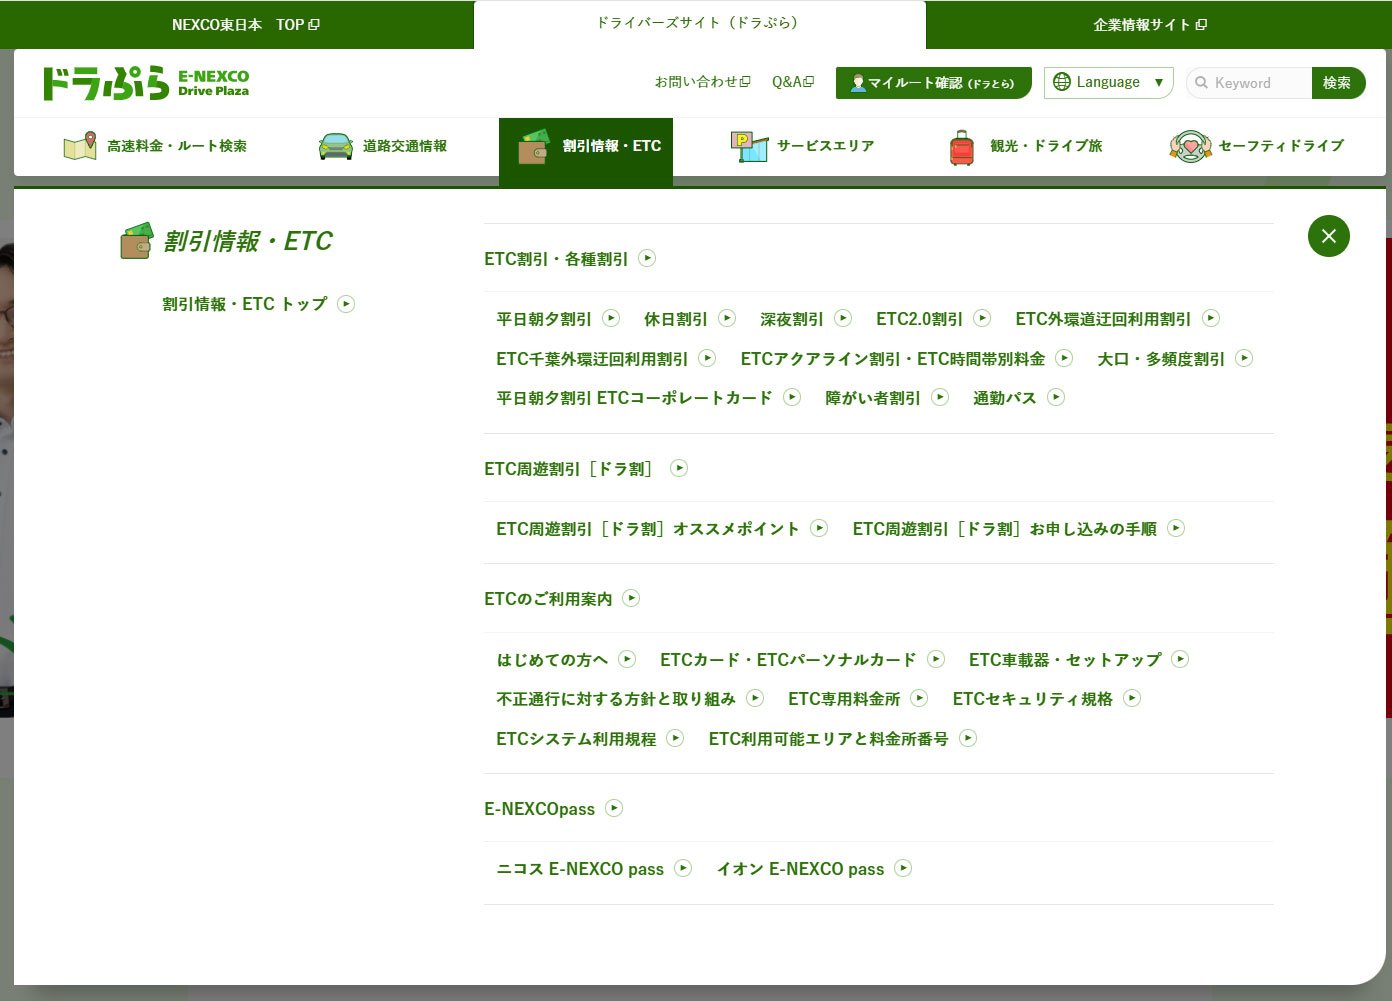Click マイルート確認 (ドラとら) button
The width and height of the screenshot is (1392, 1001).
coord(934,83)
